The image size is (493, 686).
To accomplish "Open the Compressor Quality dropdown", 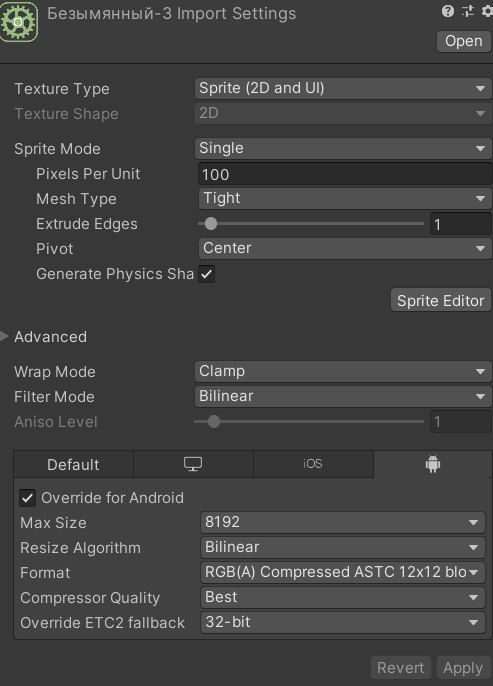I will point(343,598).
